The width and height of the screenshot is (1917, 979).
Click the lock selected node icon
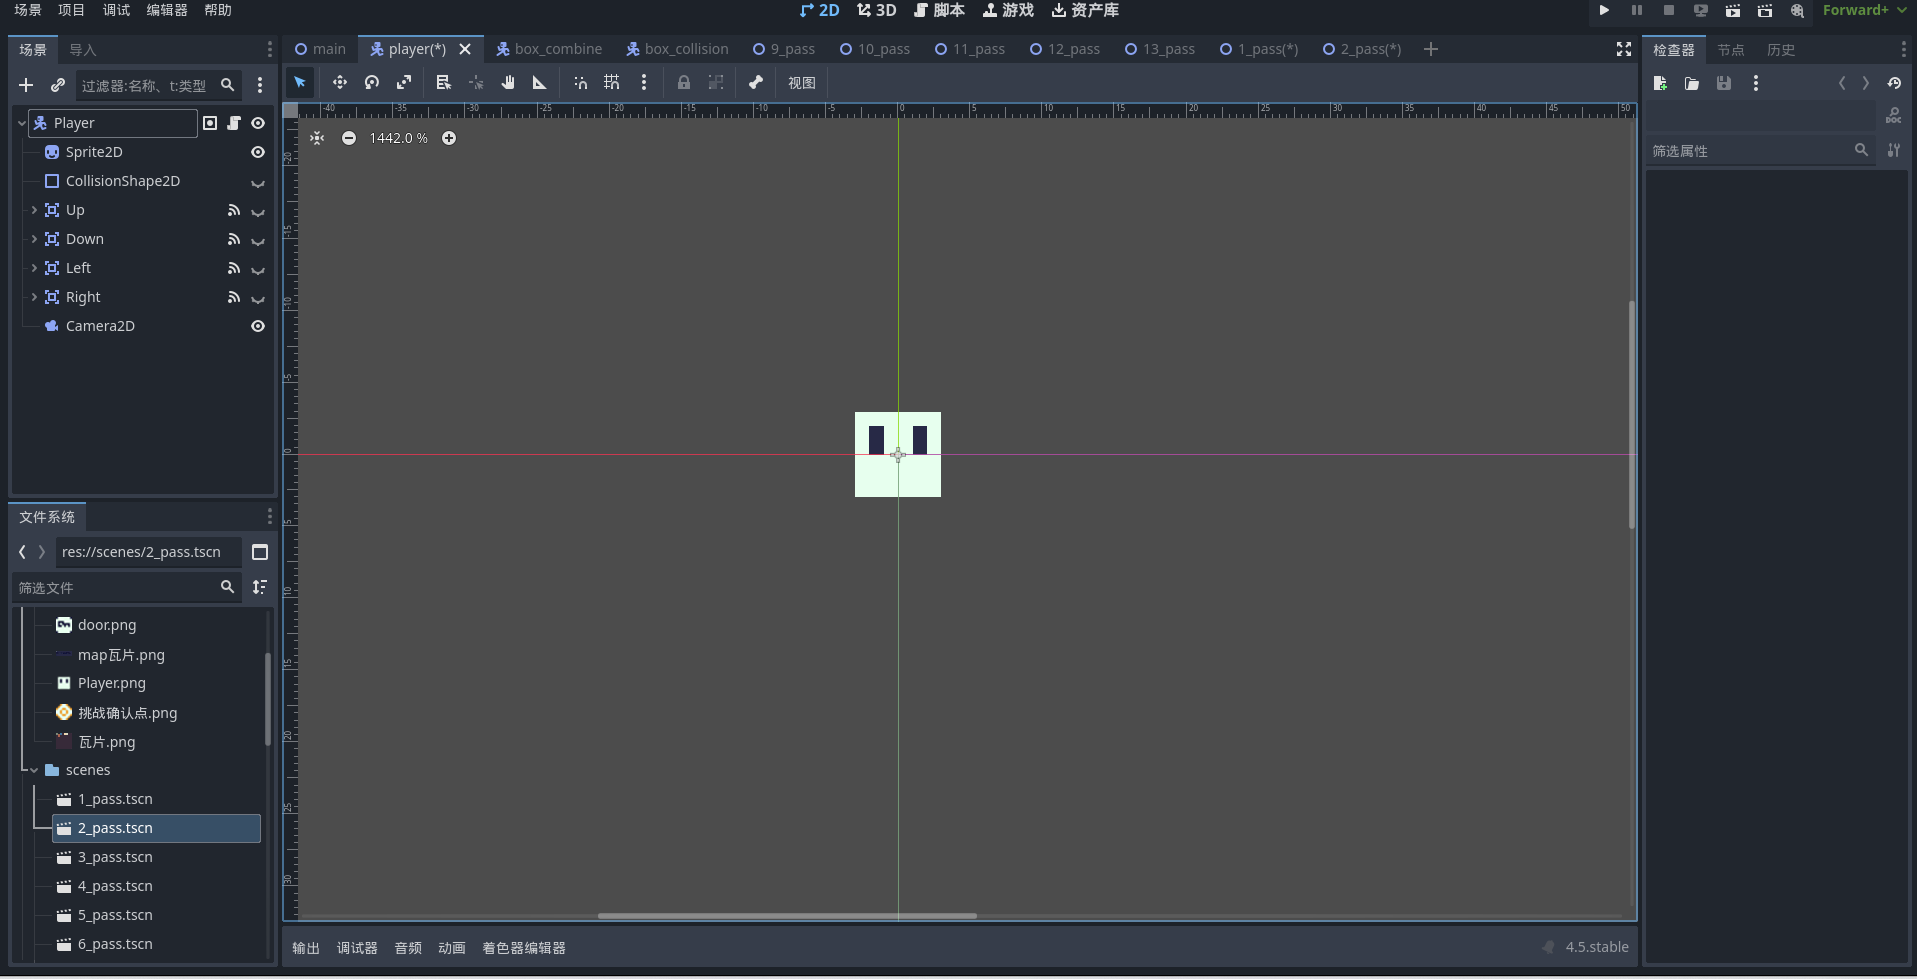coord(684,83)
